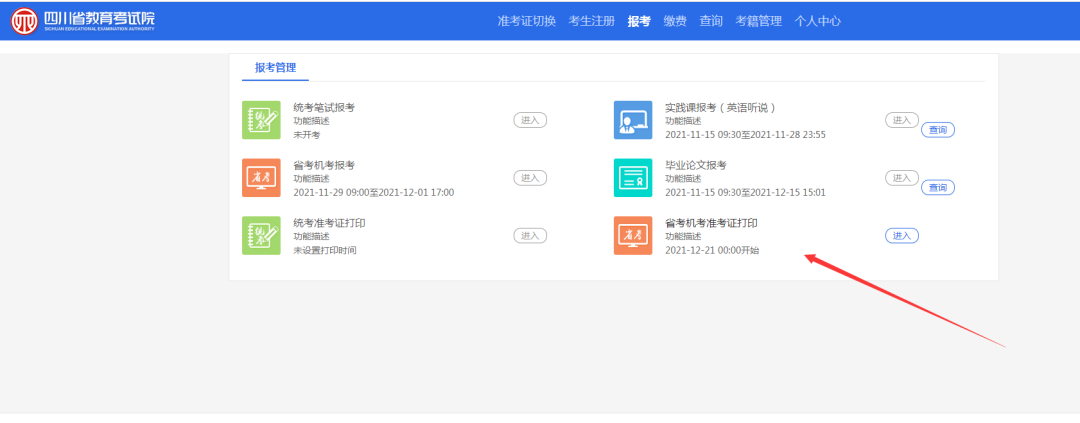The height and width of the screenshot is (423, 1080).
Task: Click the green 统考笔试报考 icon
Action: 261,120
